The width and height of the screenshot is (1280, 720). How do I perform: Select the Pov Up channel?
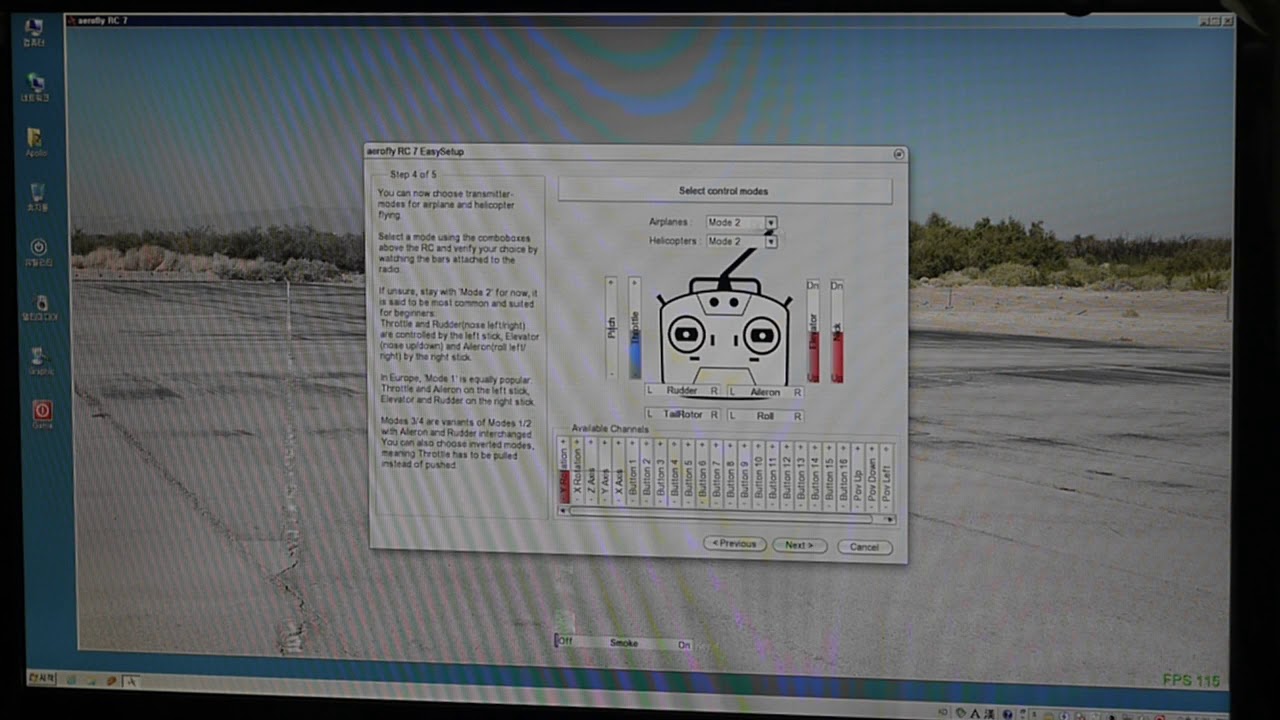click(857, 477)
